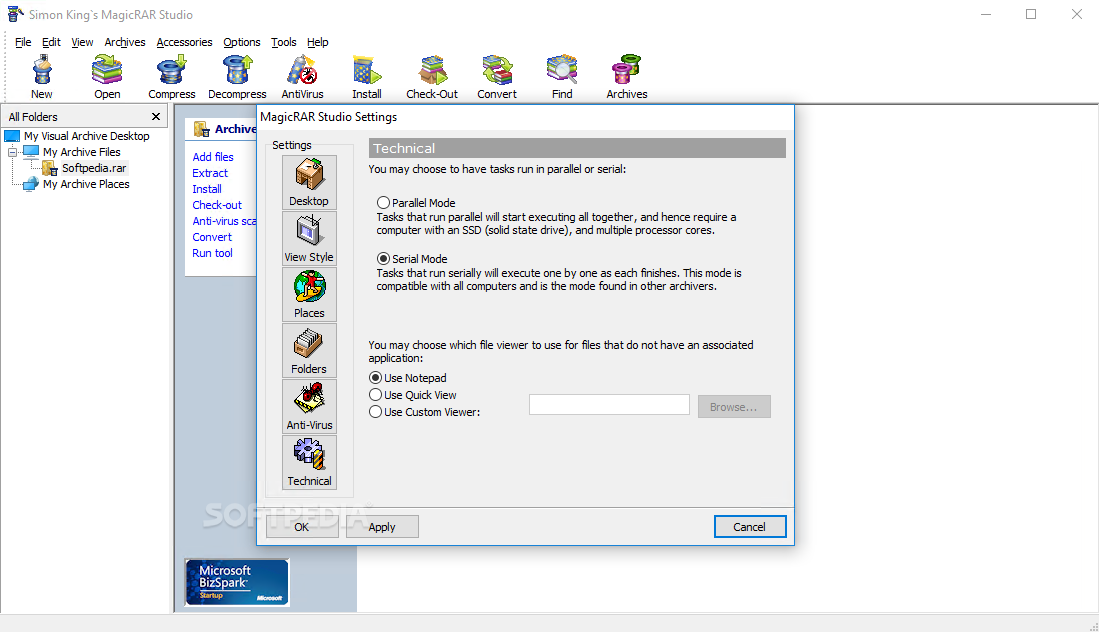Select My Archive Files tree item

click(x=82, y=152)
